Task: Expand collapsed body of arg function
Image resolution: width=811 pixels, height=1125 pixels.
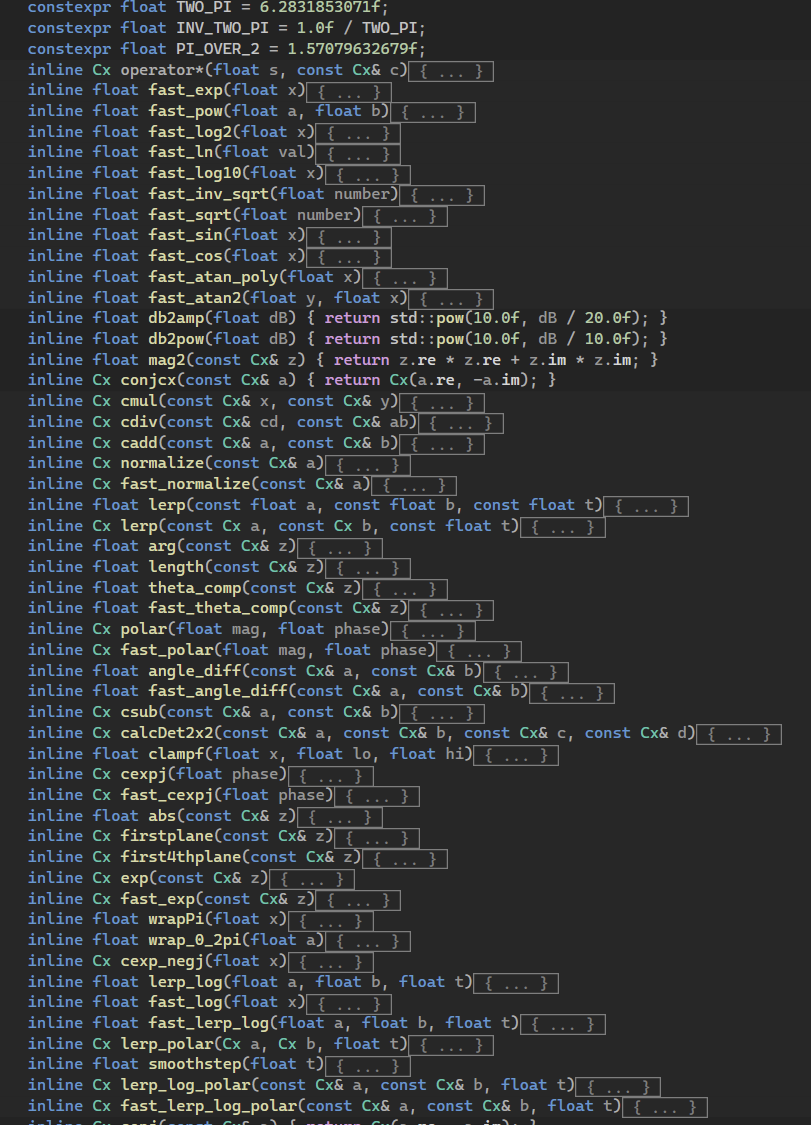Action: click(339, 548)
